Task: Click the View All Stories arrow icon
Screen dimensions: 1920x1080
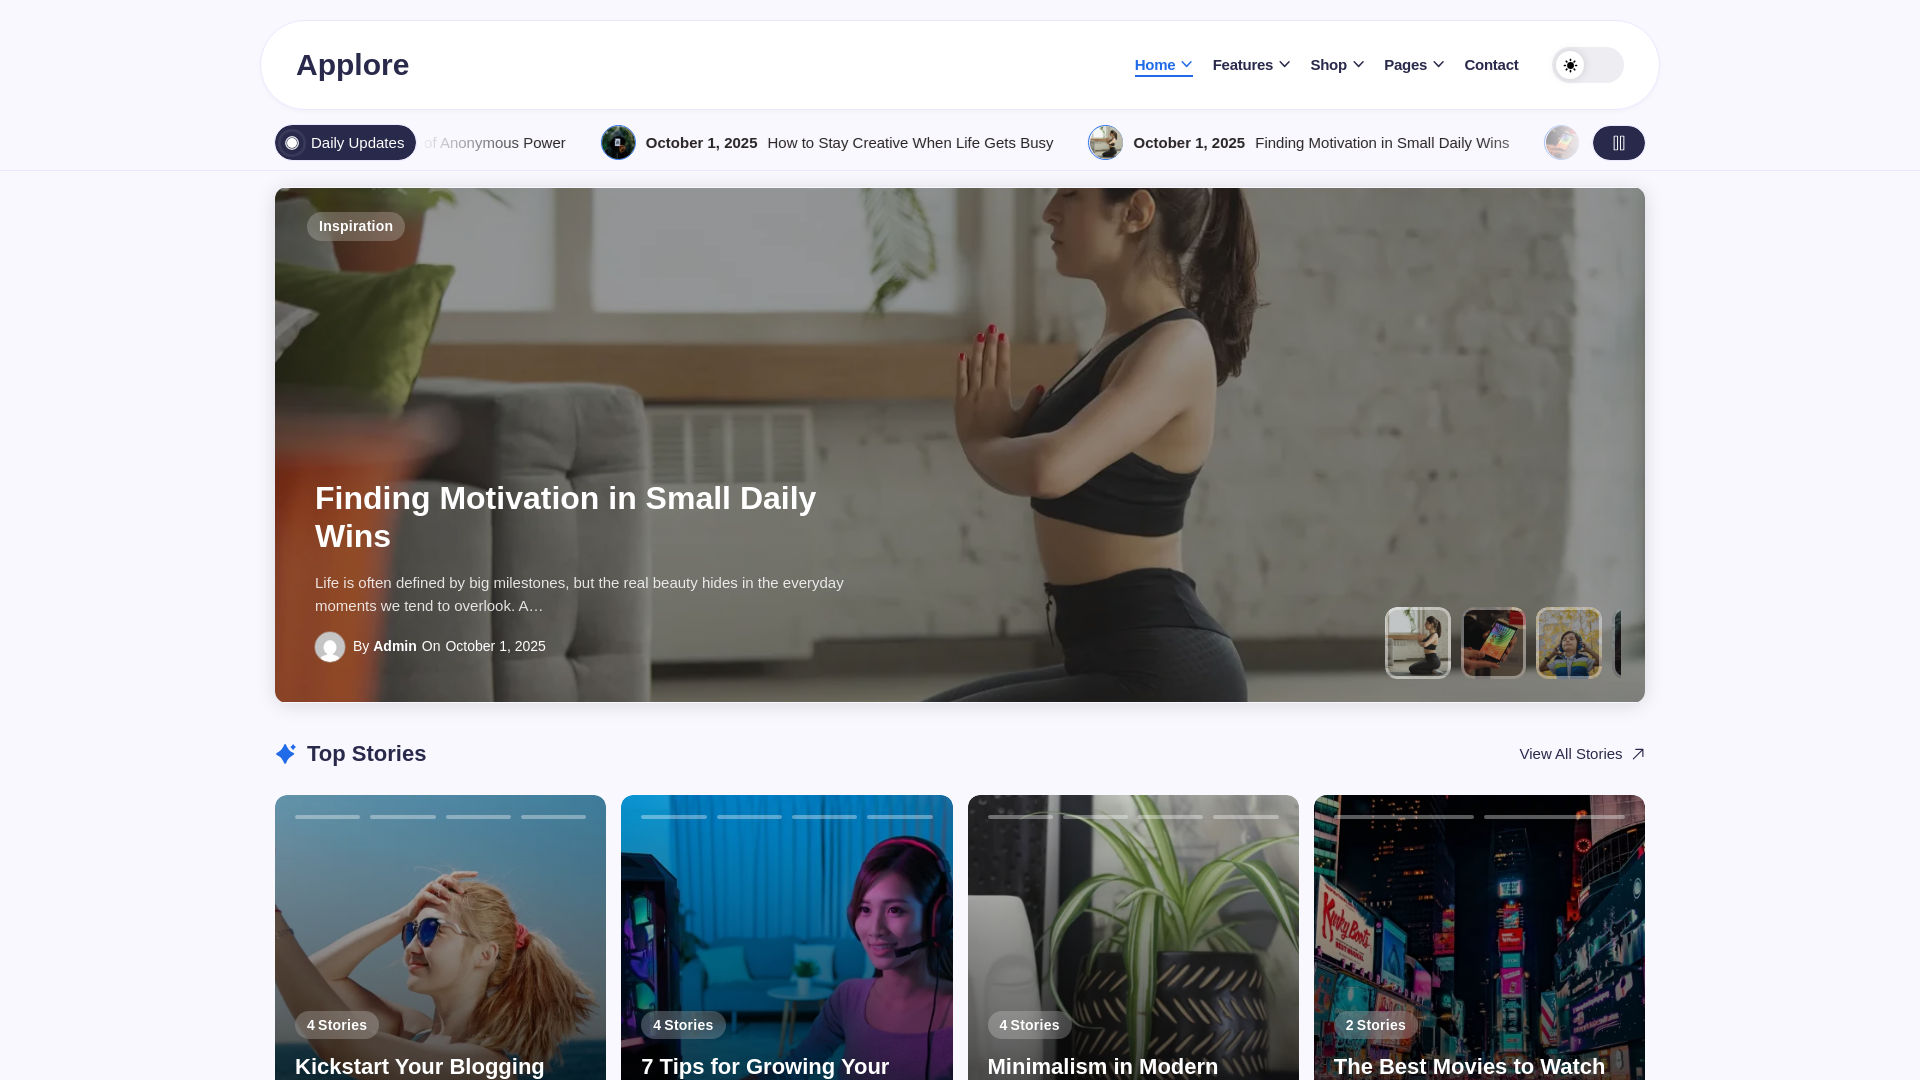Action: tap(1637, 754)
